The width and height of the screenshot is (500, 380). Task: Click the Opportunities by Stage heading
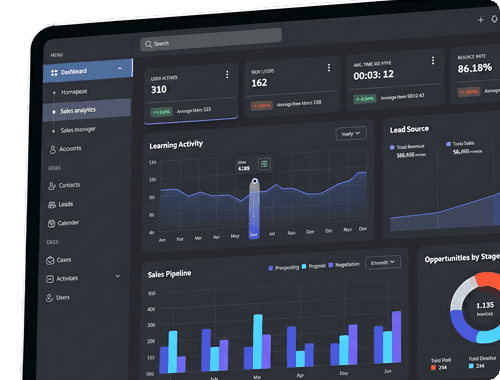(462, 257)
